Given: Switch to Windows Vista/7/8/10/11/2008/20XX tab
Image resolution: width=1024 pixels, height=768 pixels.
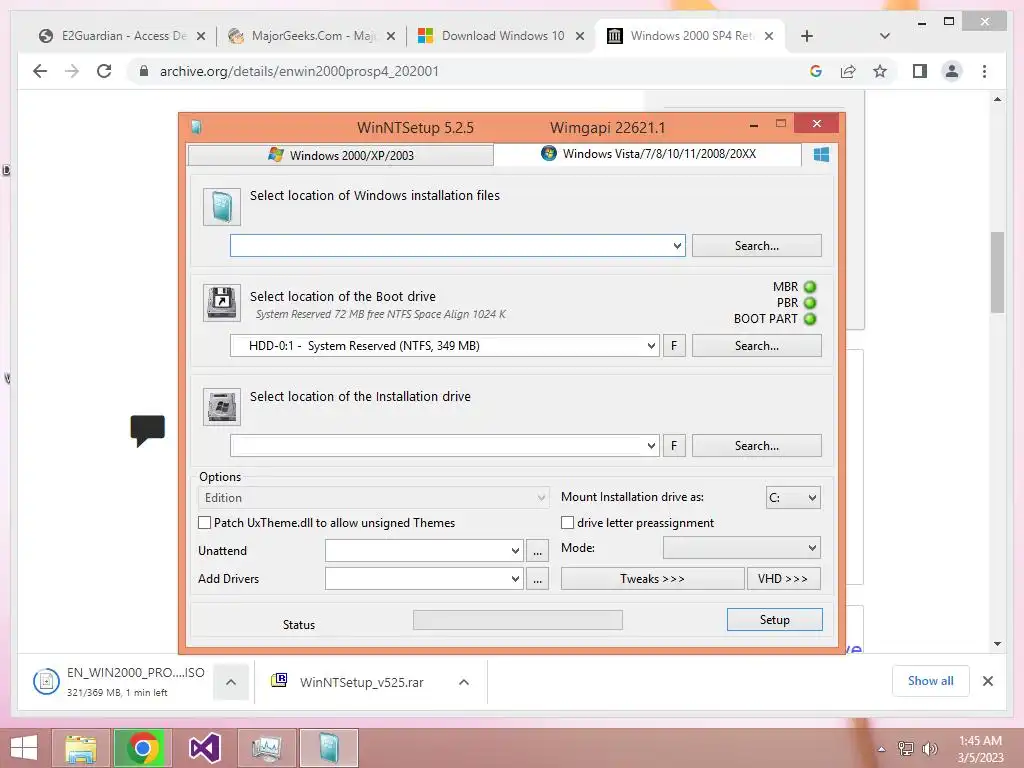Looking at the screenshot, I should 648,154.
